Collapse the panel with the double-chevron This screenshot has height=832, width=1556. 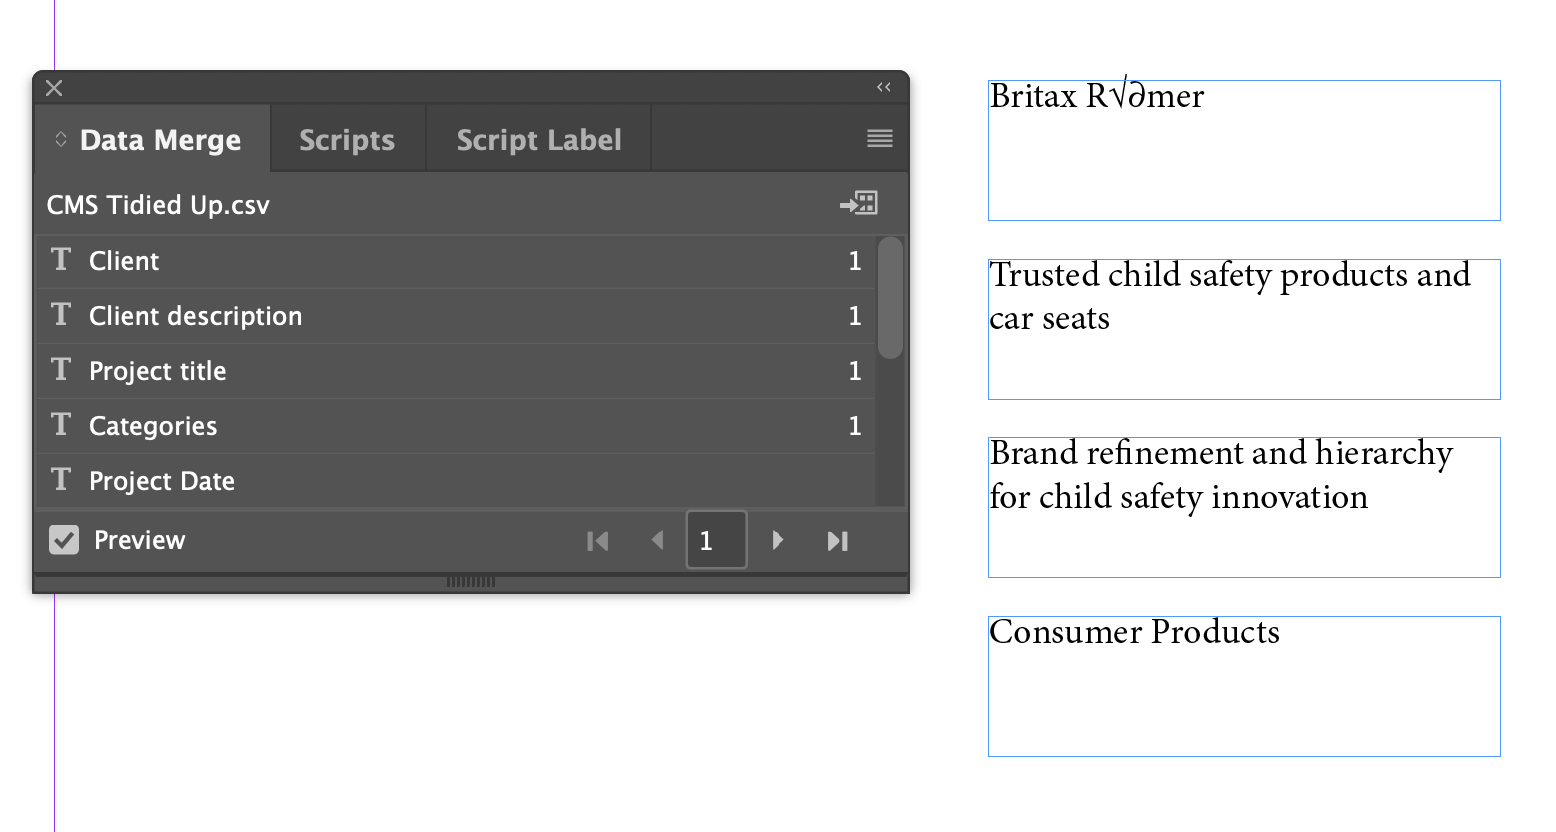tap(883, 87)
